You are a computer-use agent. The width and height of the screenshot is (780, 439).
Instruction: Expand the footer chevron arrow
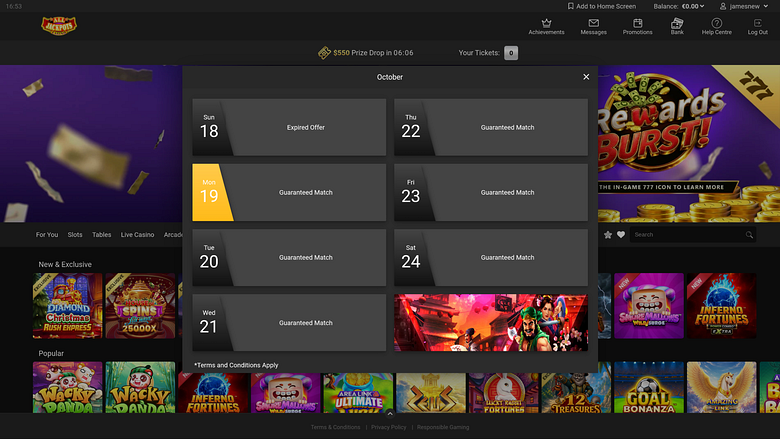pyautogui.click(x=390, y=414)
